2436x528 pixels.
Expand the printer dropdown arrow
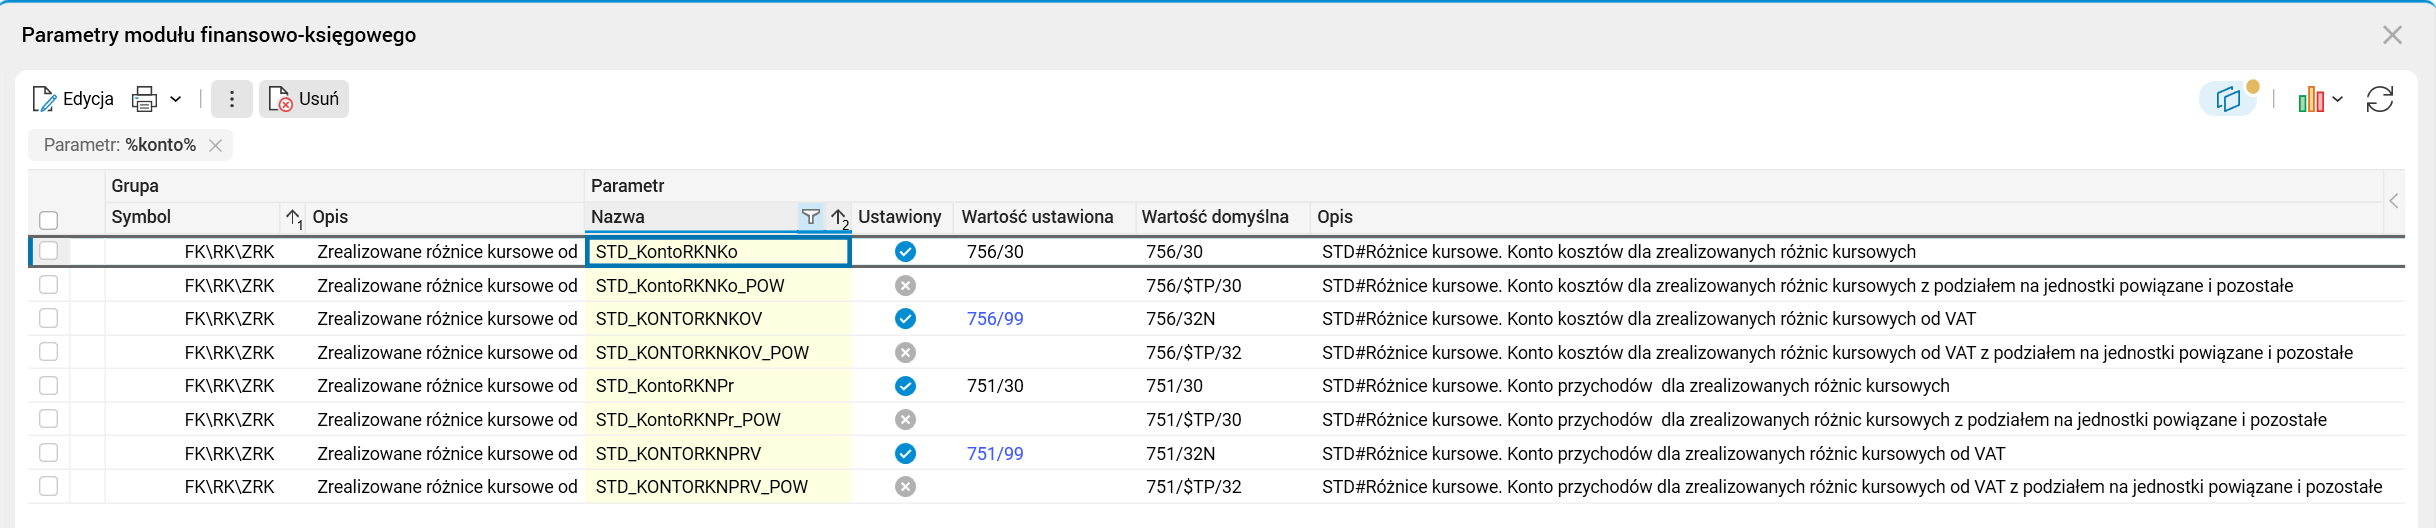[176, 99]
